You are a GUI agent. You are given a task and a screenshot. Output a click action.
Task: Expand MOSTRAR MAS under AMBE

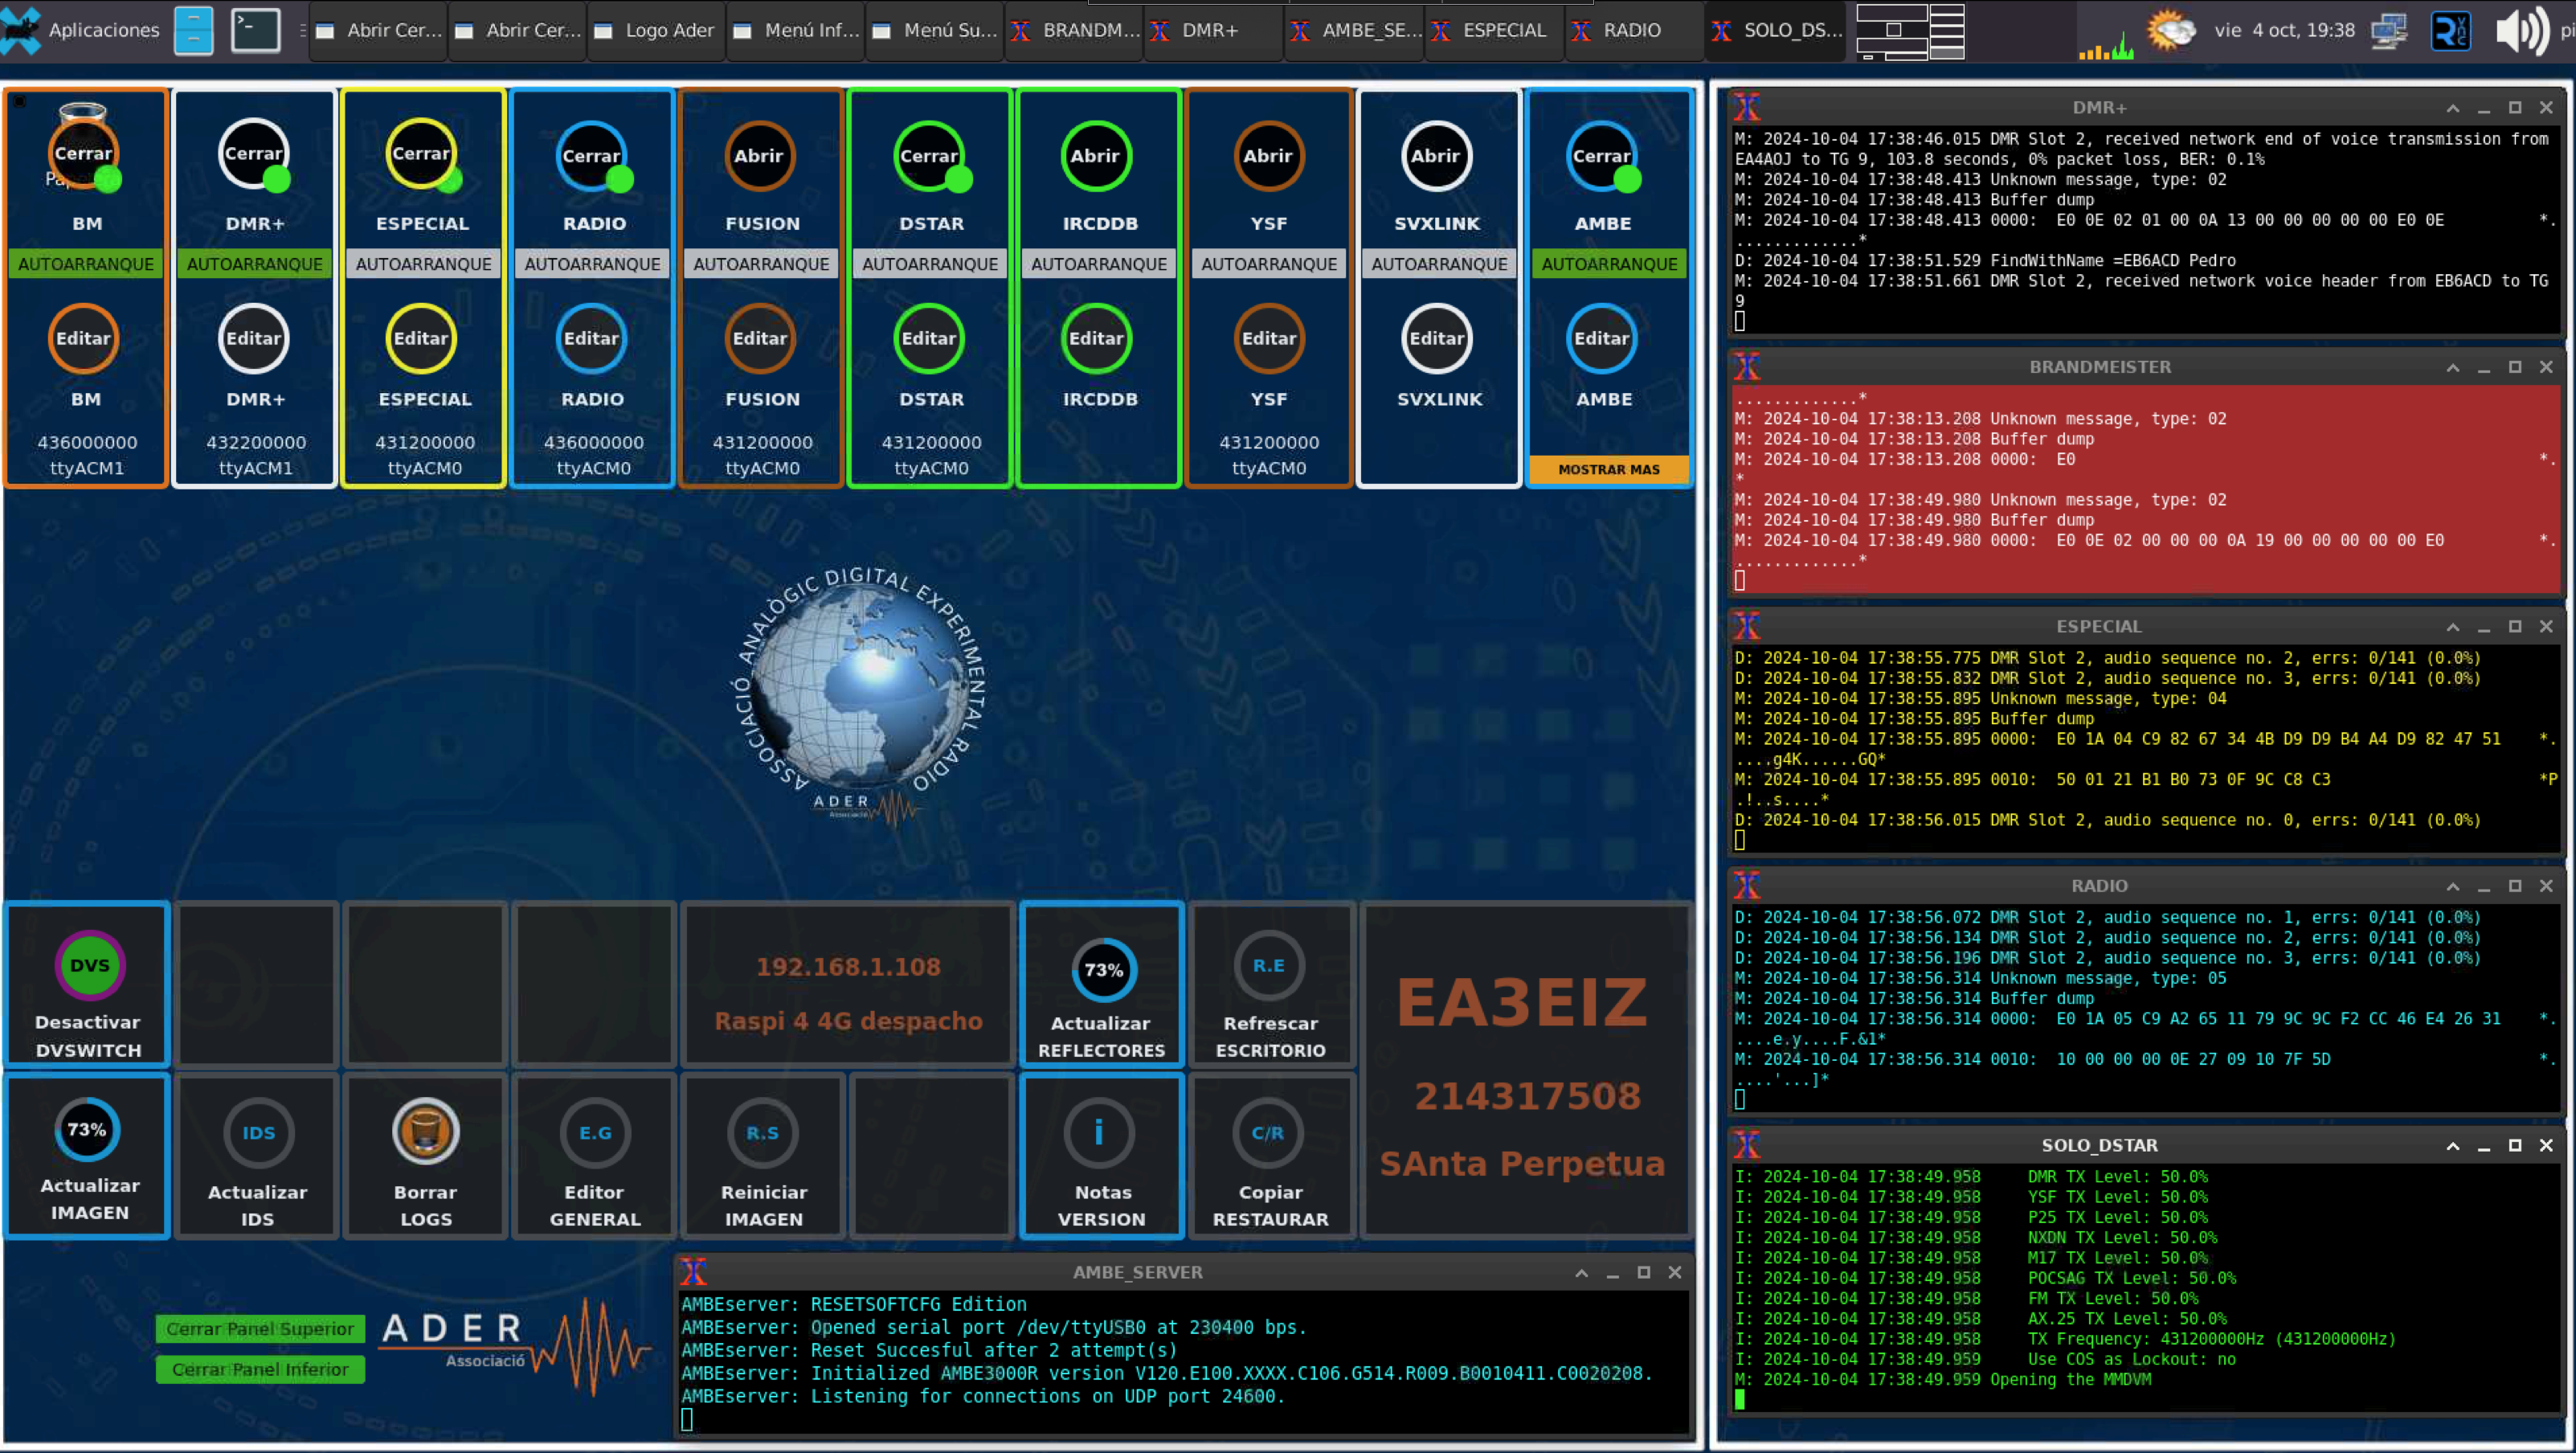(x=1608, y=469)
